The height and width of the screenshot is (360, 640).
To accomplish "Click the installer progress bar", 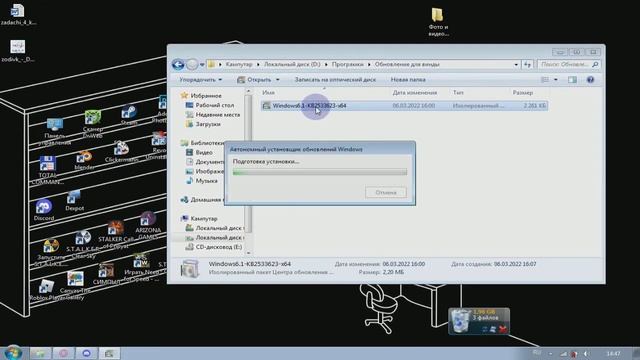I will click(x=320, y=172).
